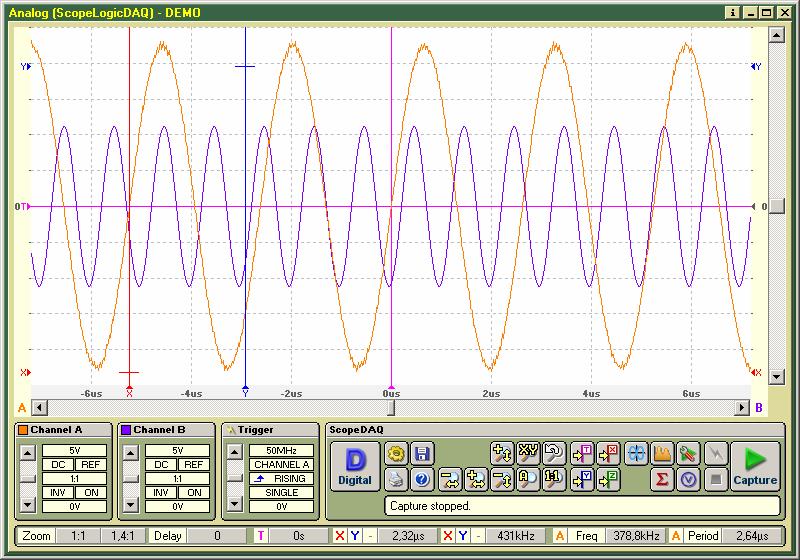The height and width of the screenshot is (560, 800).
Task: Click the wrench tools icon
Action: point(688,453)
